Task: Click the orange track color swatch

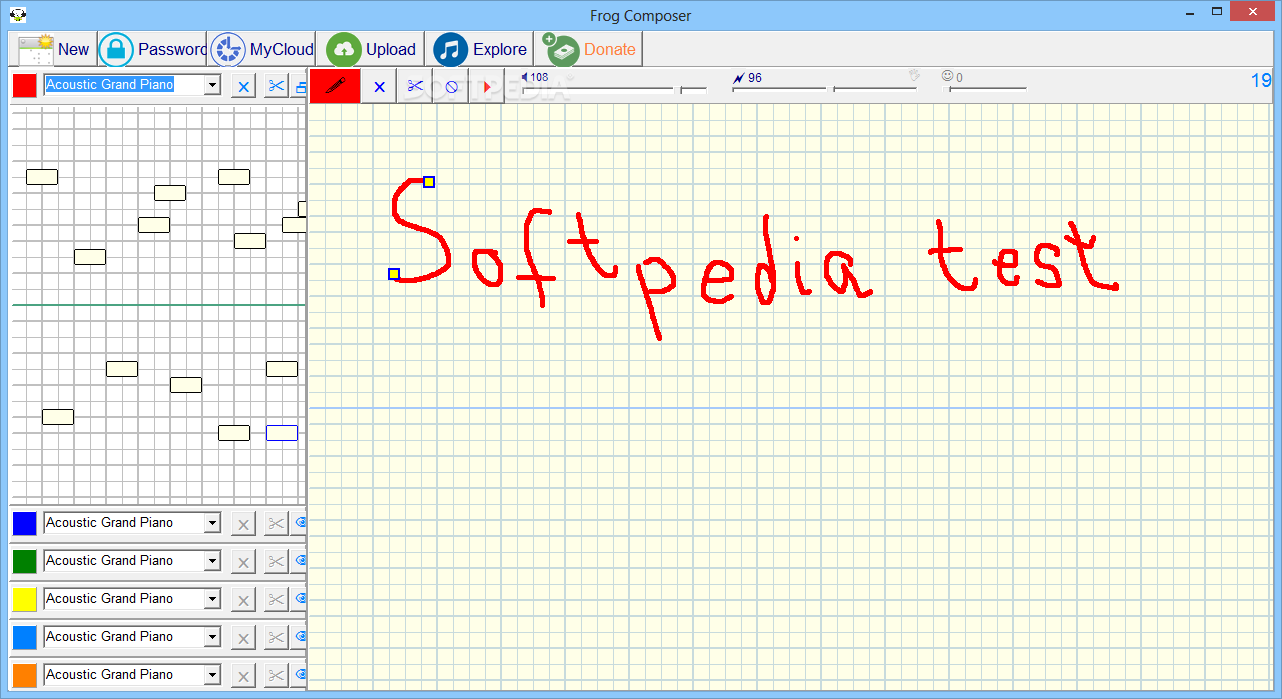Action: coord(25,676)
